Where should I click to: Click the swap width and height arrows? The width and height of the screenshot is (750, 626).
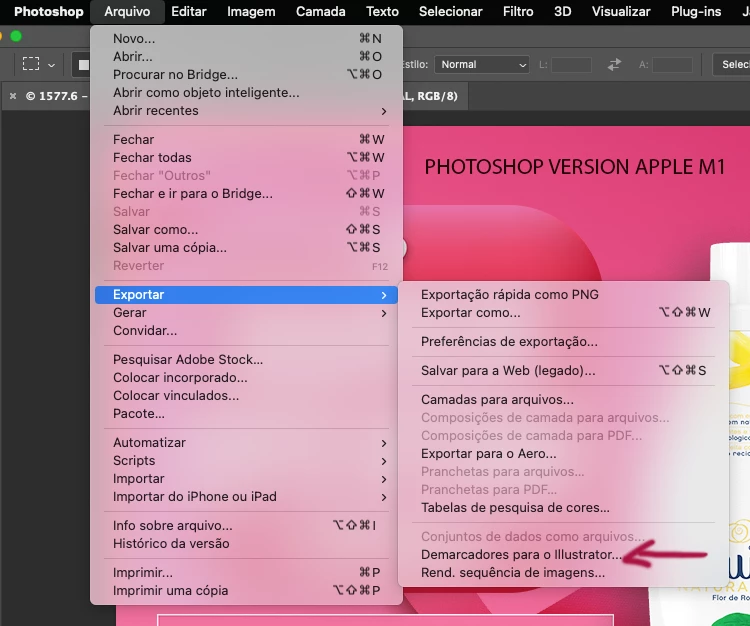click(614, 64)
